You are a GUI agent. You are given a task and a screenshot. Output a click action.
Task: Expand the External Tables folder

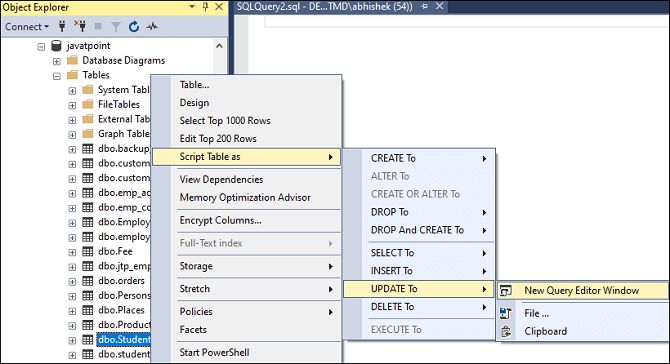[72, 120]
